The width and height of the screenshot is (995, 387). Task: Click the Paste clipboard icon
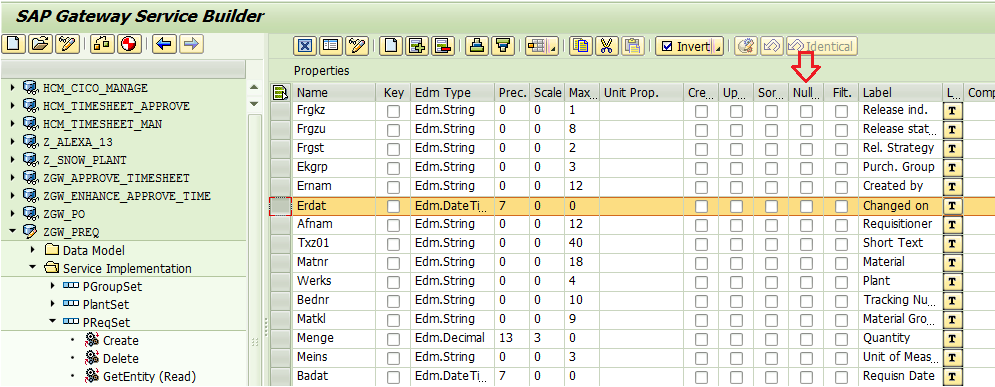click(632, 46)
